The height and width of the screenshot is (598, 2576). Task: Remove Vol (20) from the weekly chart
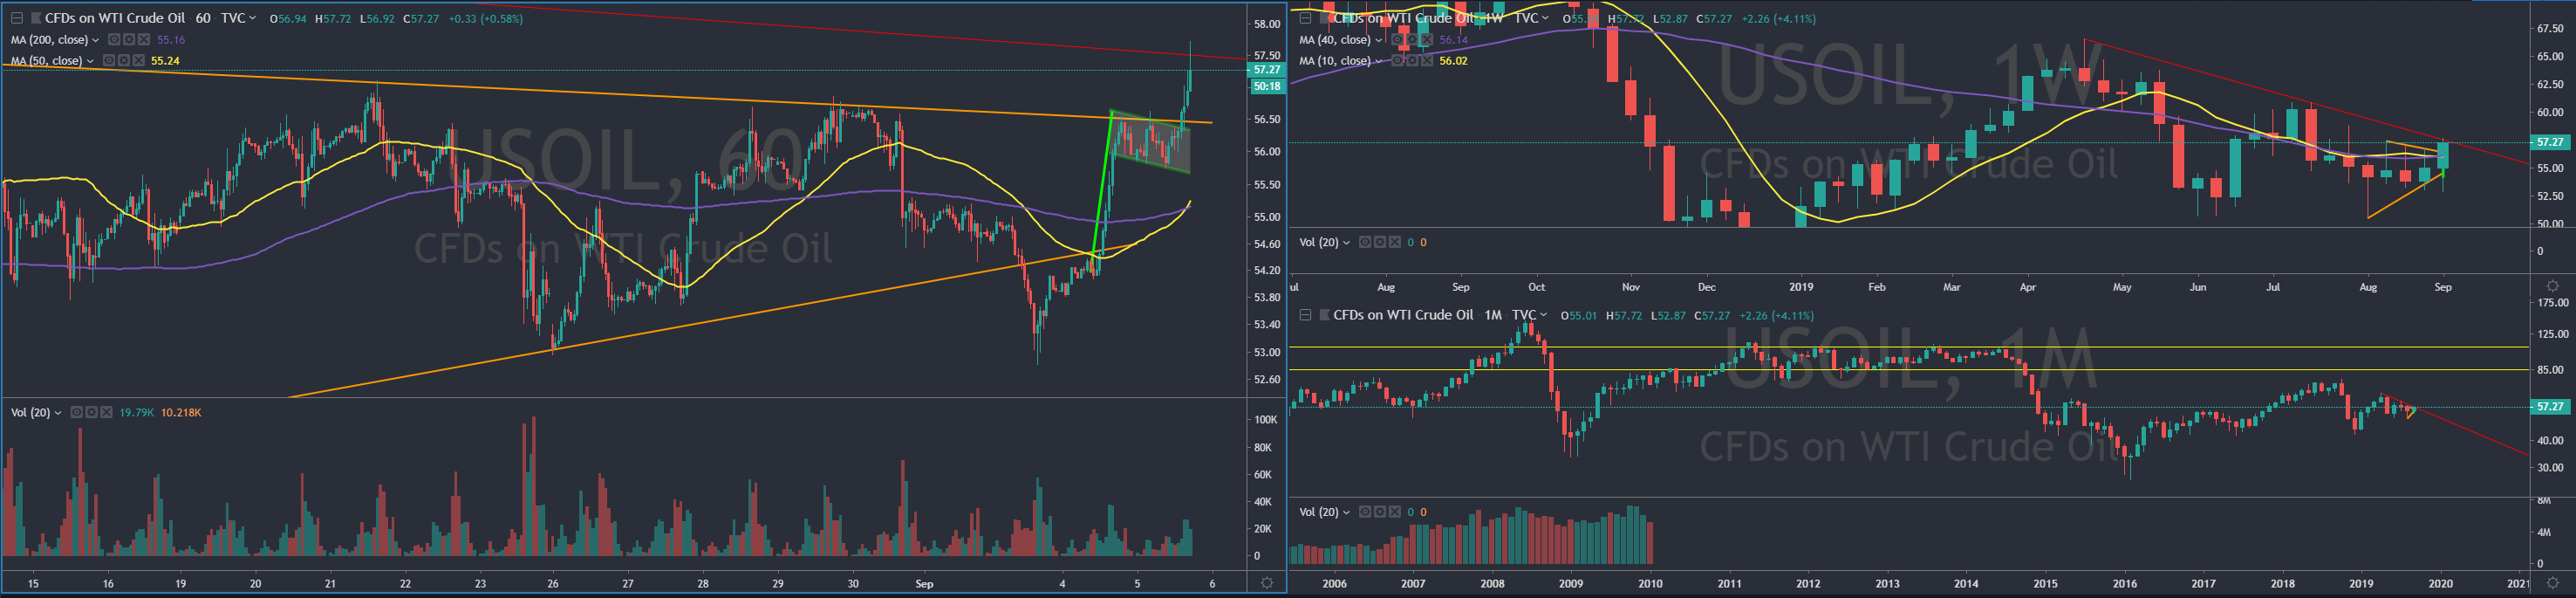(x=1396, y=243)
